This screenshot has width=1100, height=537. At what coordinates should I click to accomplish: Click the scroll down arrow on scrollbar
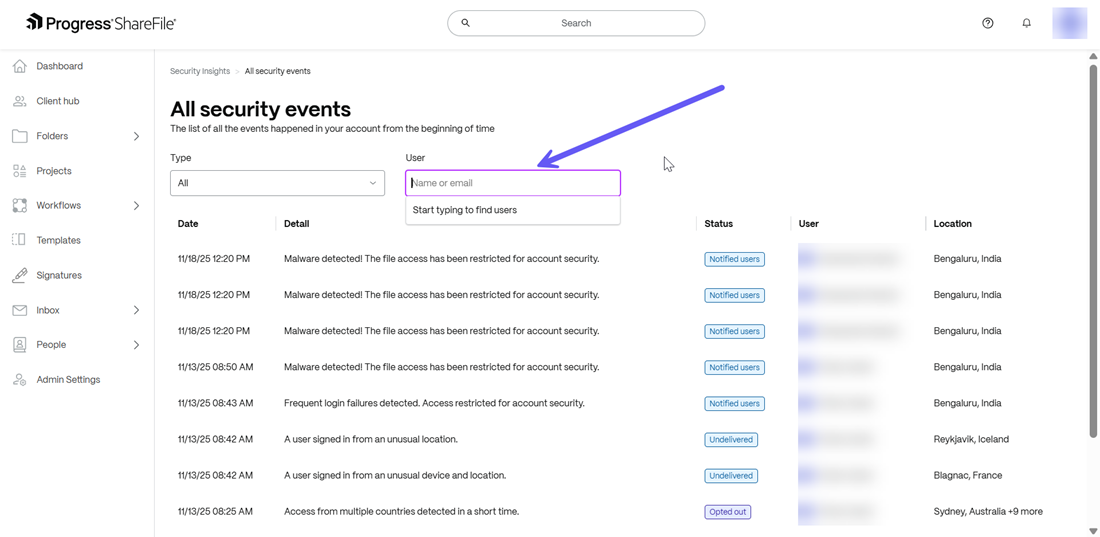coord(1093,531)
